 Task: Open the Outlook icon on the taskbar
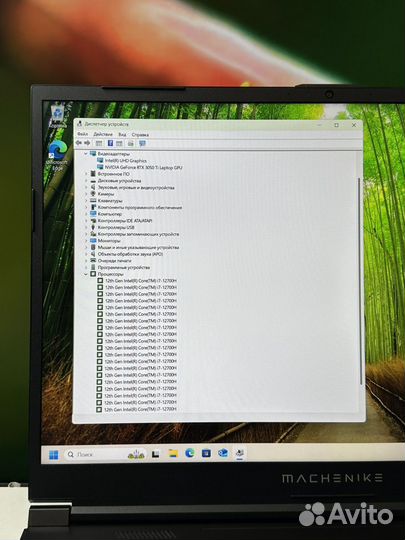[223, 453]
